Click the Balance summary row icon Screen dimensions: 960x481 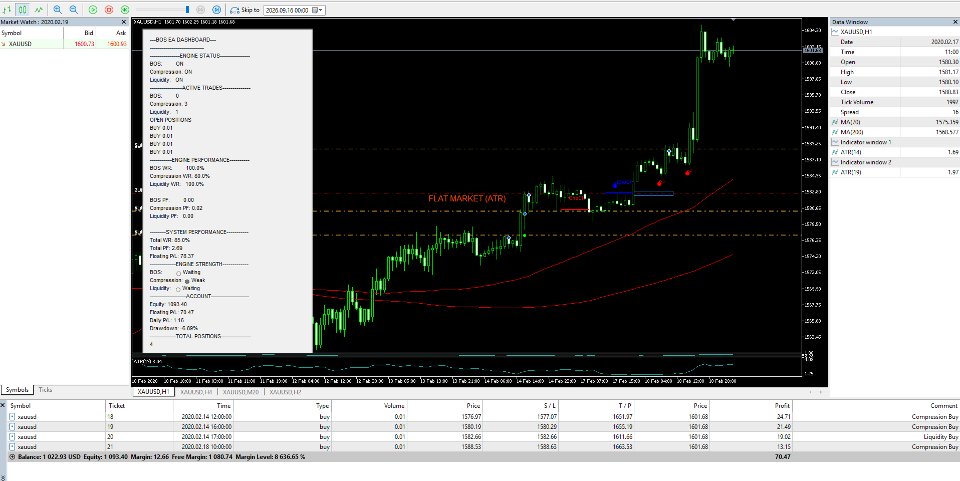12,457
